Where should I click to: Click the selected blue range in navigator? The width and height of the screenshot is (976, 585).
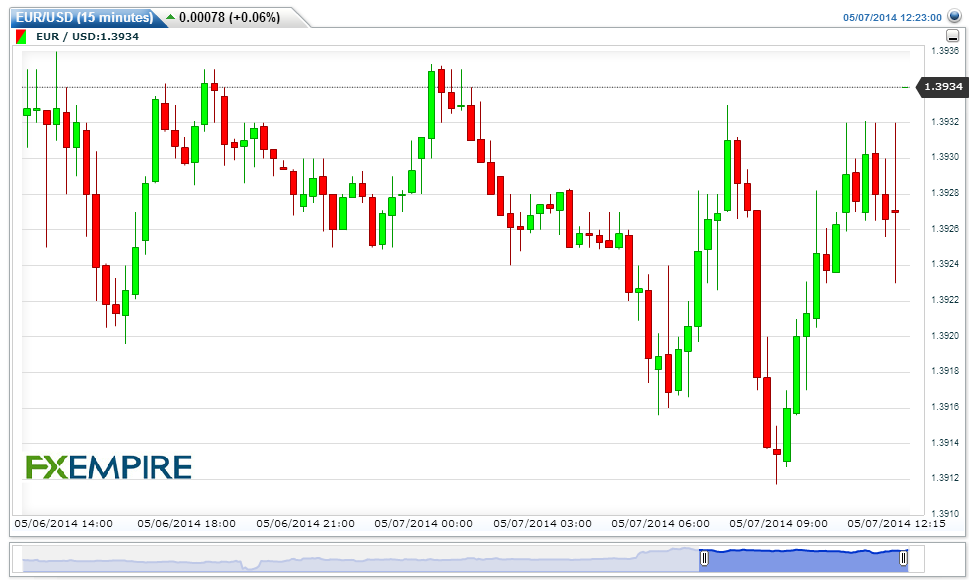(x=804, y=559)
